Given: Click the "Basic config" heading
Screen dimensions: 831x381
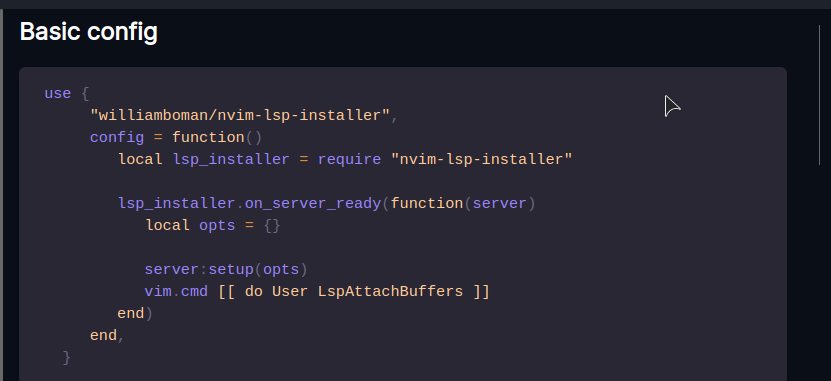Looking at the screenshot, I should tap(89, 32).
